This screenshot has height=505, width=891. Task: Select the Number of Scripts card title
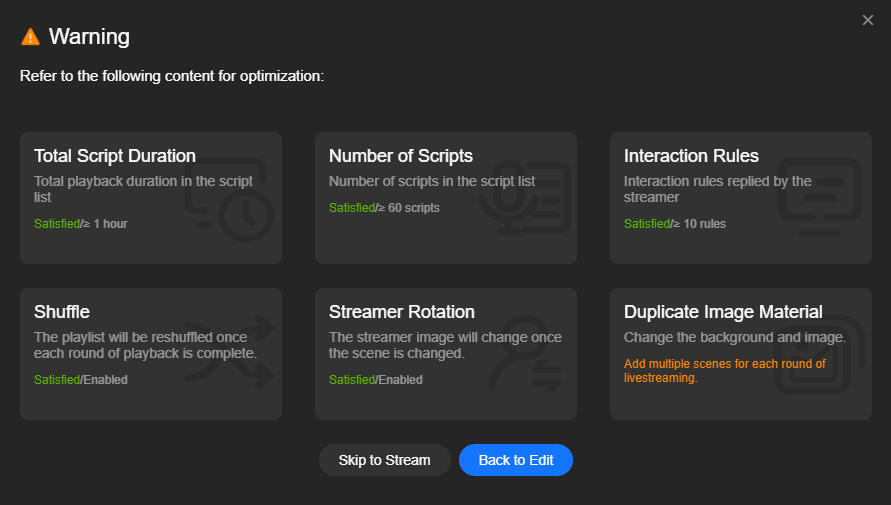click(x=401, y=156)
